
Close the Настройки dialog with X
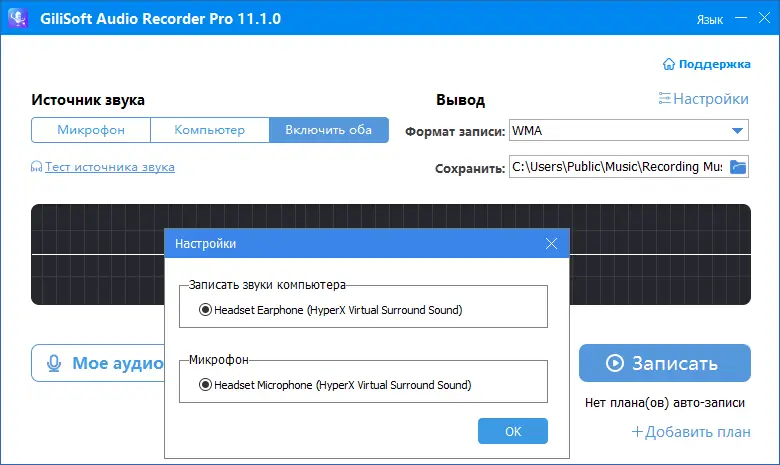point(551,244)
